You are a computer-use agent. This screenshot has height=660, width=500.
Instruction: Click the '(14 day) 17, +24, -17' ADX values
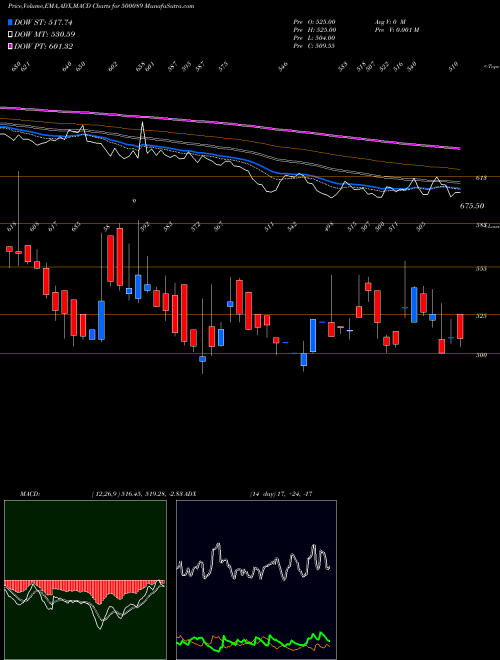(x=281, y=494)
